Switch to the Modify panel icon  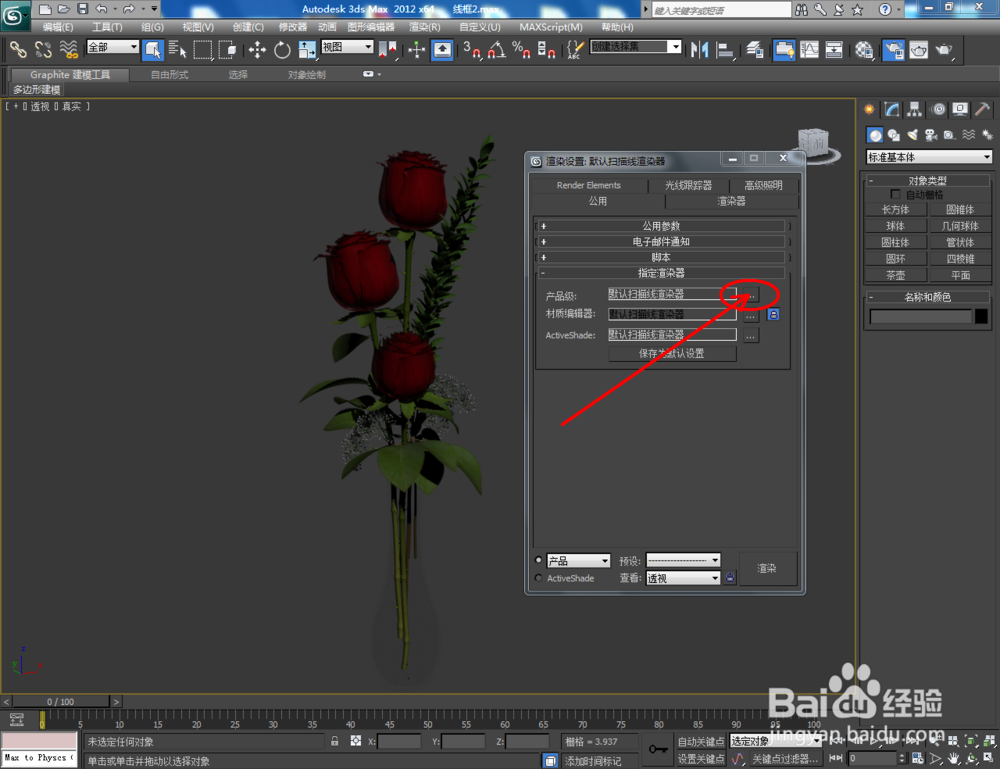pos(892,110)
